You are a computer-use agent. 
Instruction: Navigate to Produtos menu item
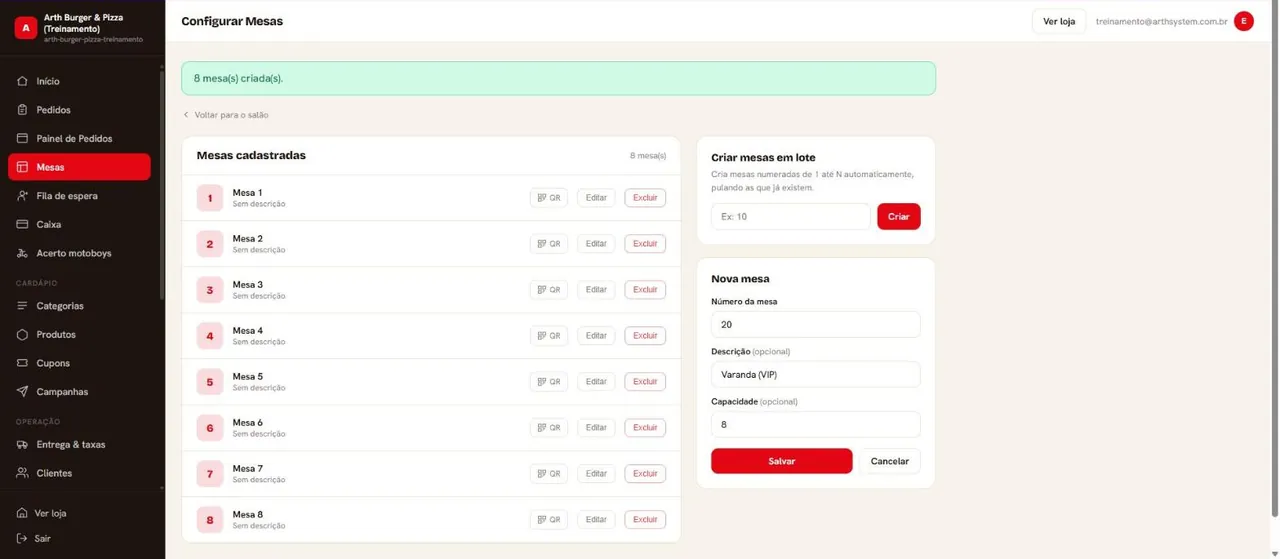click(79, 334)
